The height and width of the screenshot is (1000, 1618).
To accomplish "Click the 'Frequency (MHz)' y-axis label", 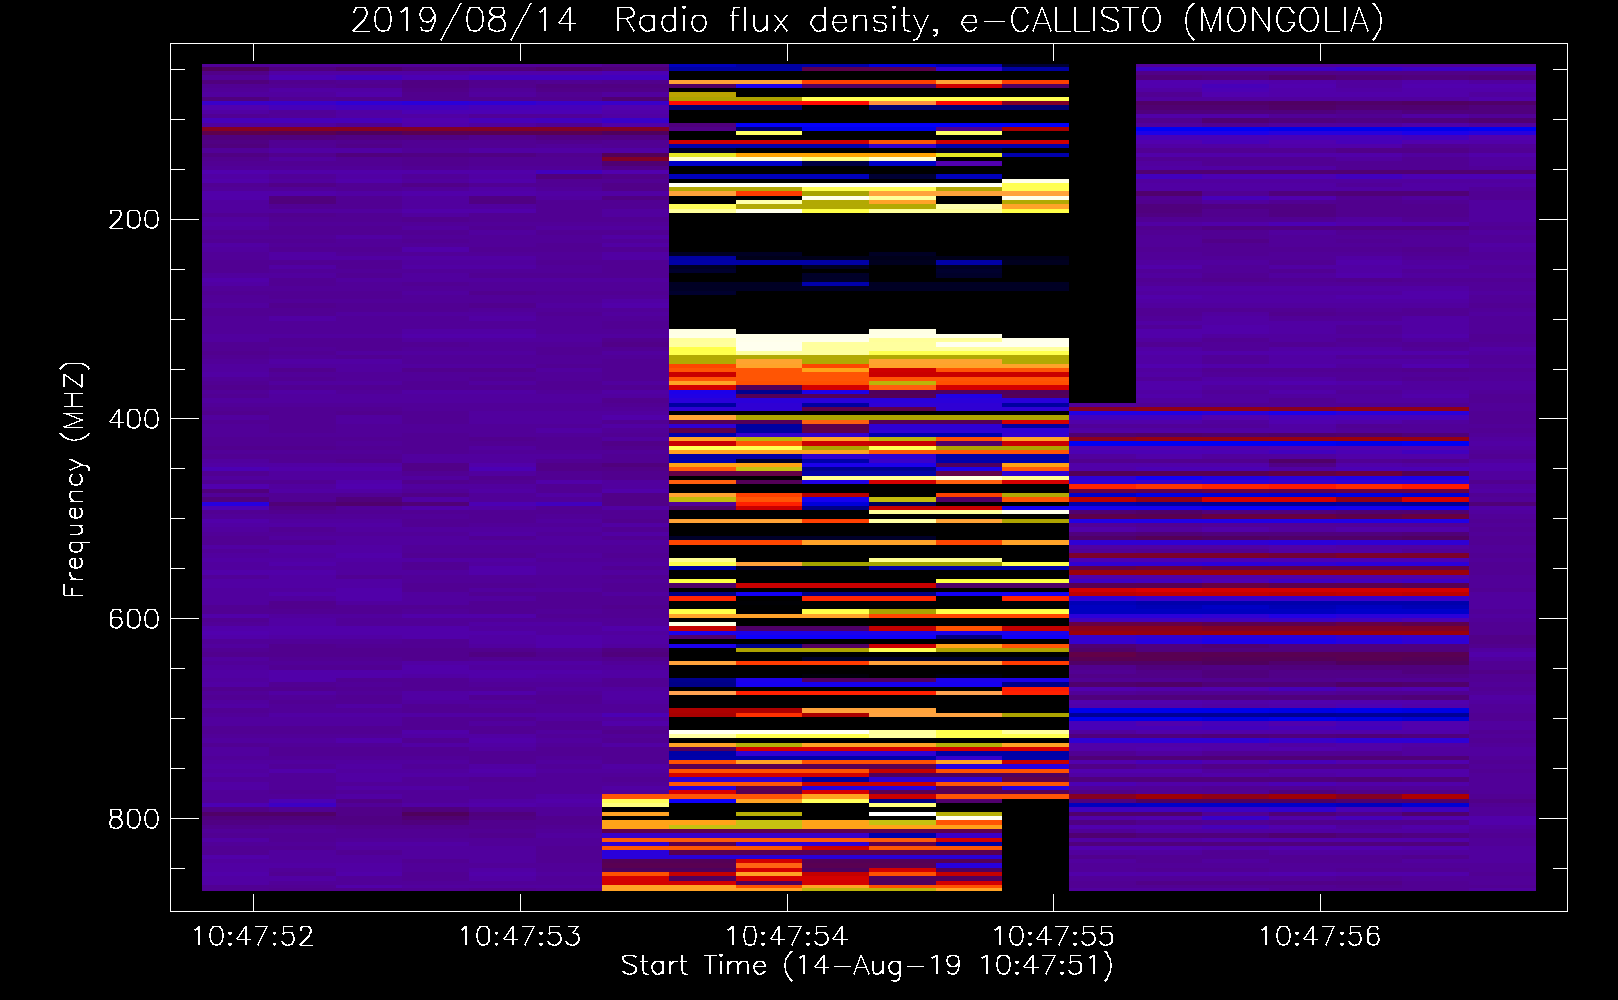I will pyautogui.click(x=75, y=480).
